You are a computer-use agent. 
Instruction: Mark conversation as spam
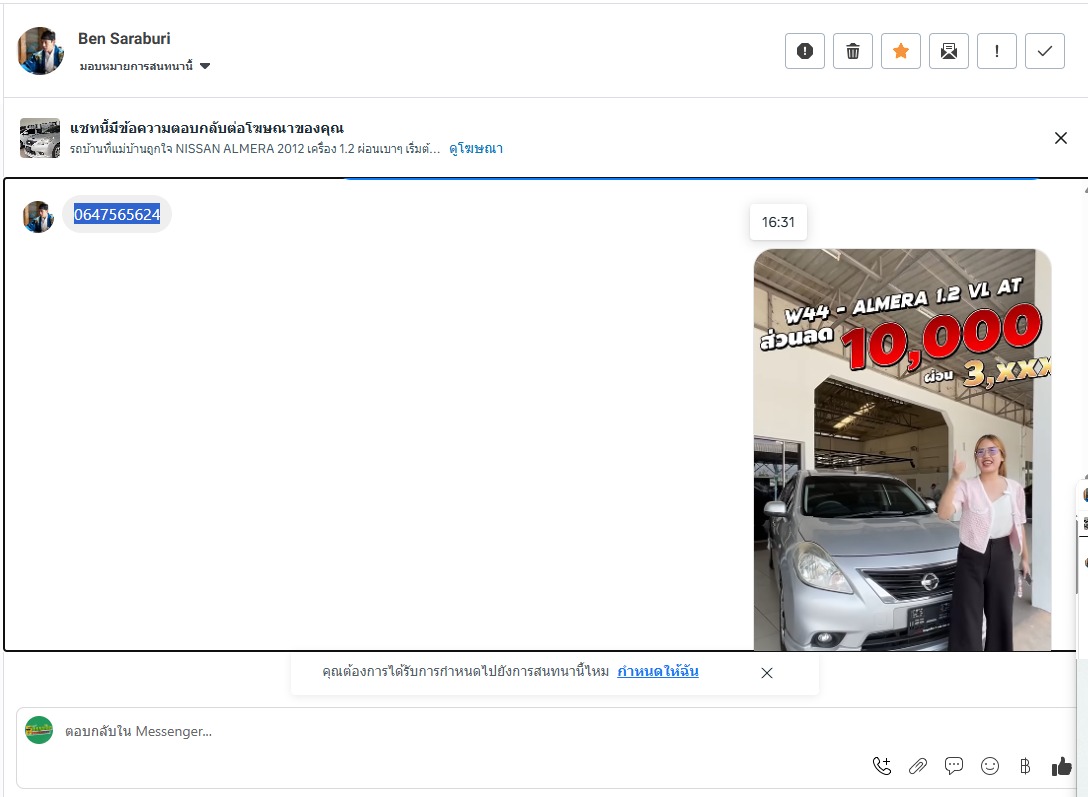805,51
